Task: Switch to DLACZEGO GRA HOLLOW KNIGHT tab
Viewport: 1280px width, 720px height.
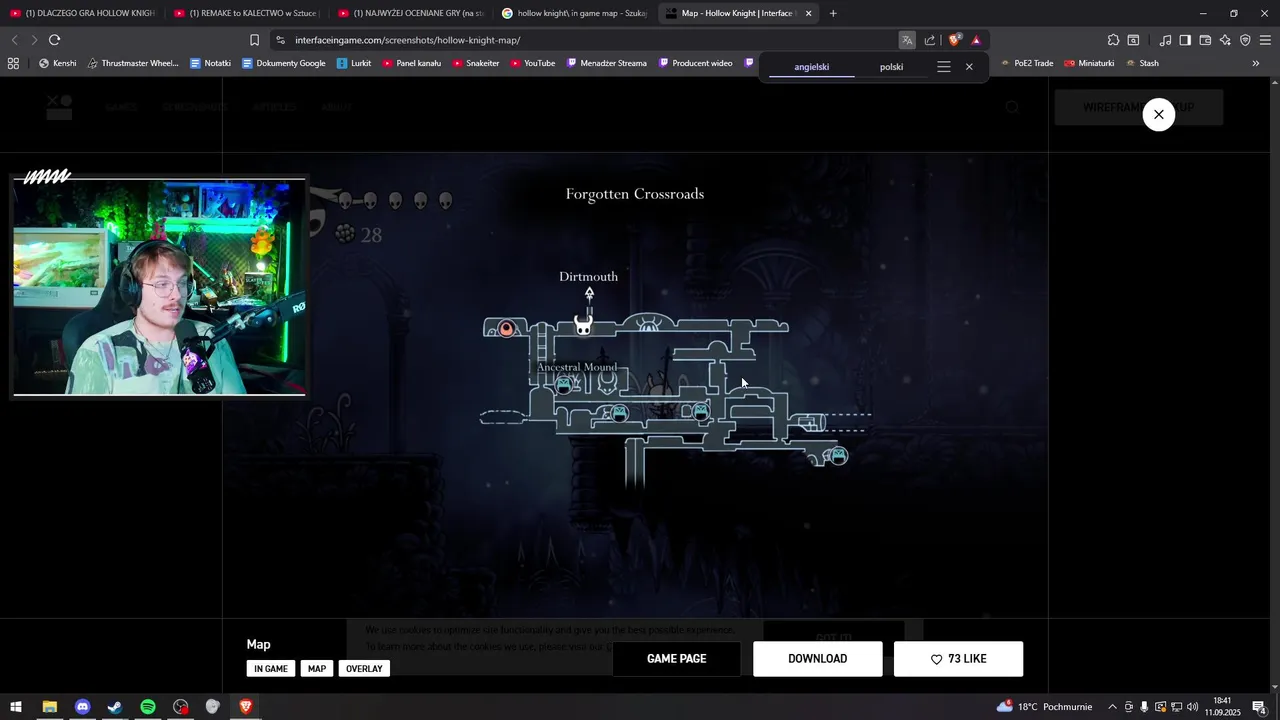Action: (x=82, y=13)
